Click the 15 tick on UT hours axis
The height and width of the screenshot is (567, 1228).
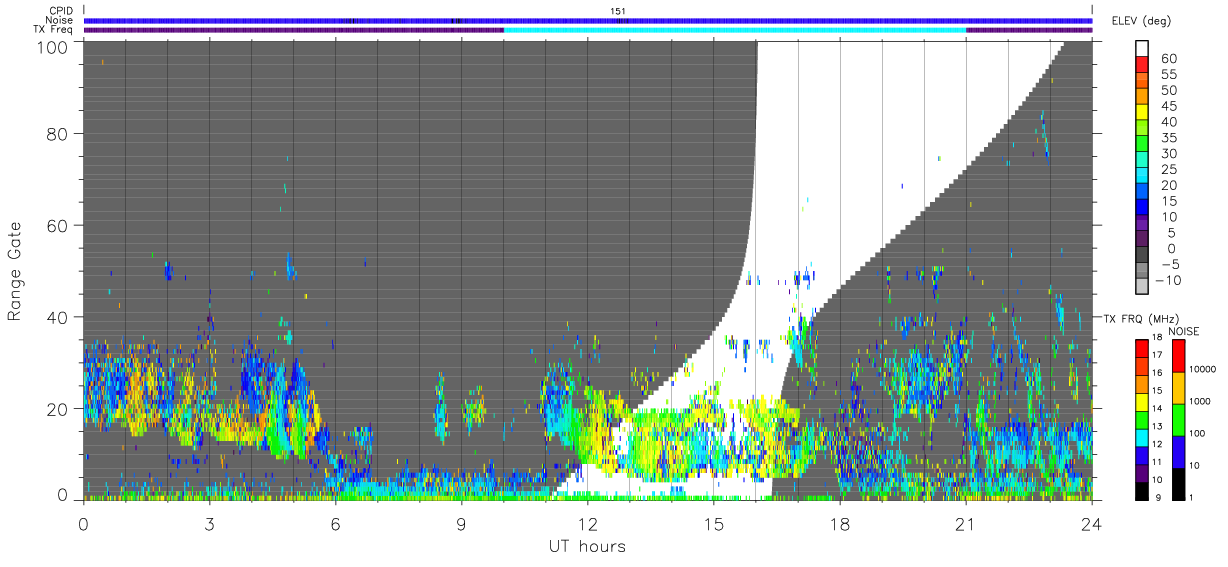pyautogui.click(x=714, y=522)
